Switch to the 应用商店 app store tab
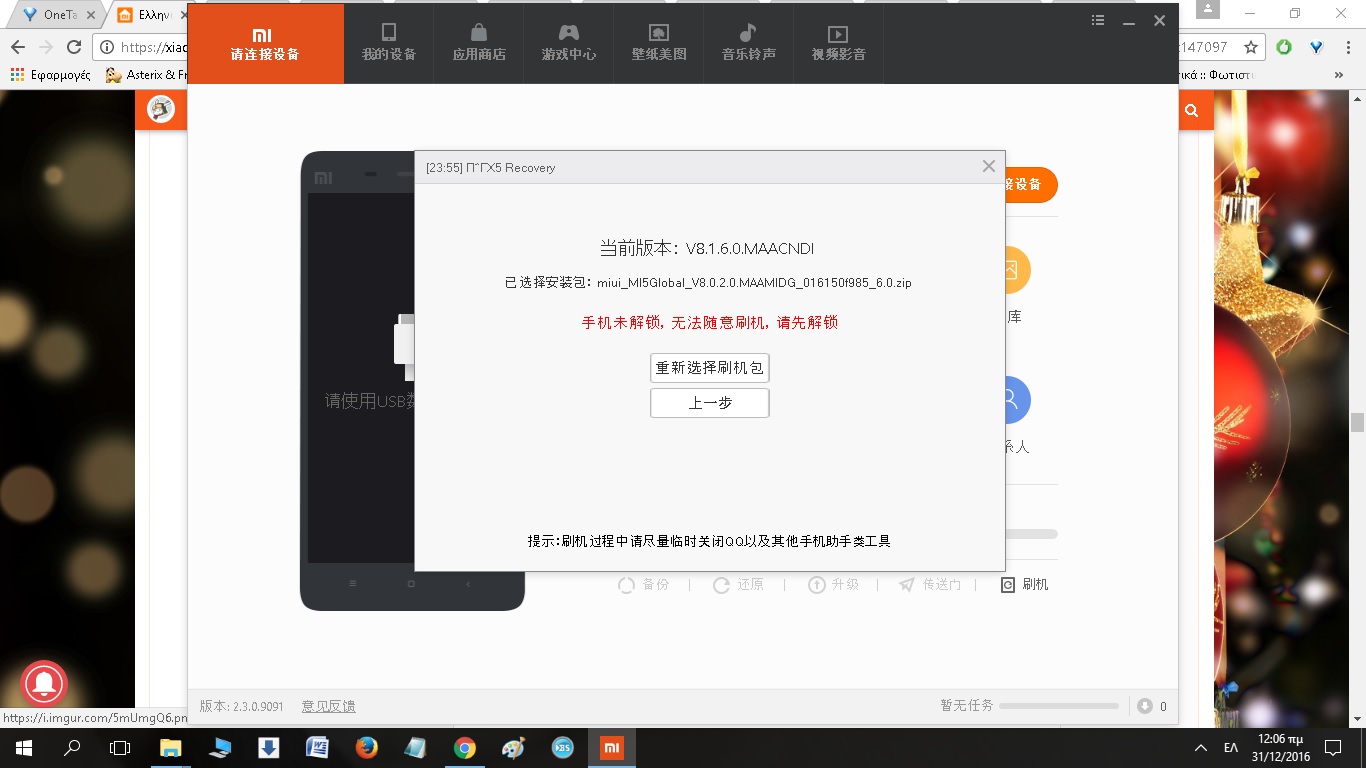Screen dimensions: 1366x768 pos(479,44)
